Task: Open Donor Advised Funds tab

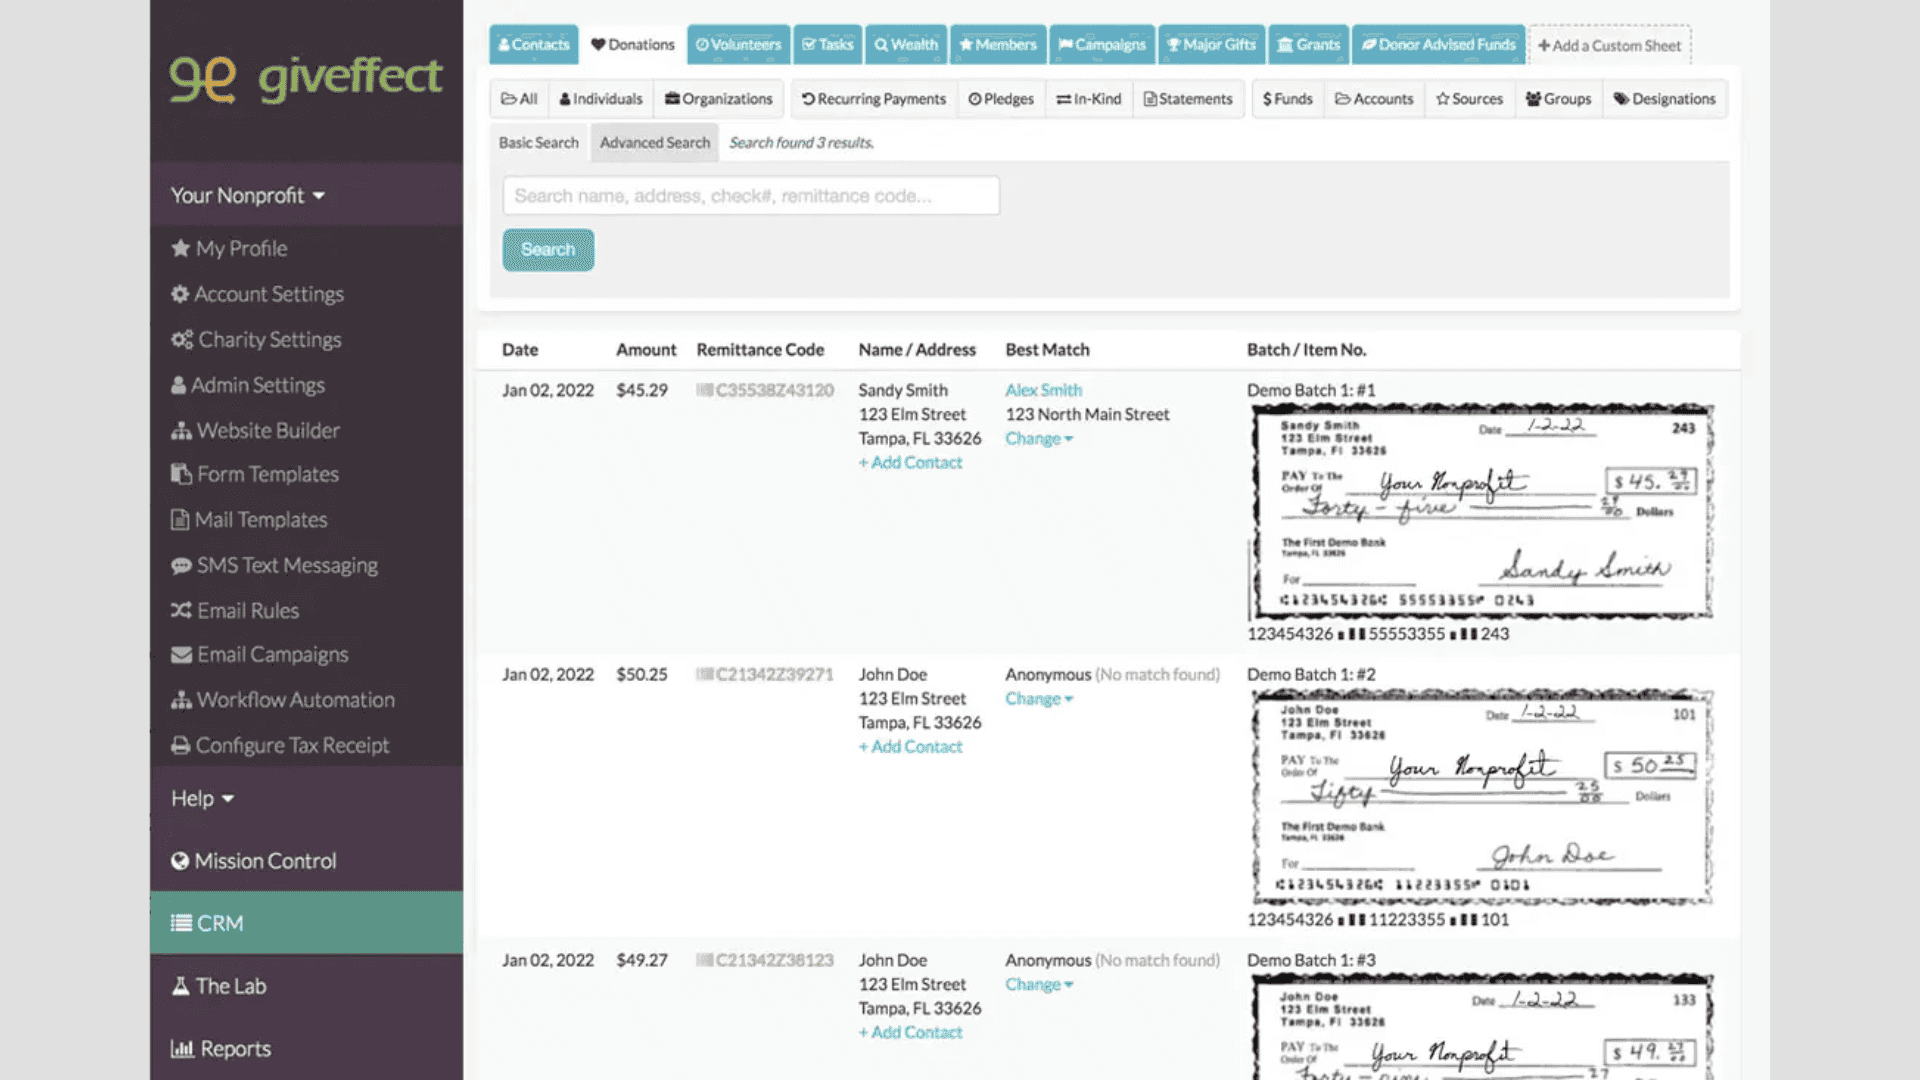Action: coord(1439,45)
